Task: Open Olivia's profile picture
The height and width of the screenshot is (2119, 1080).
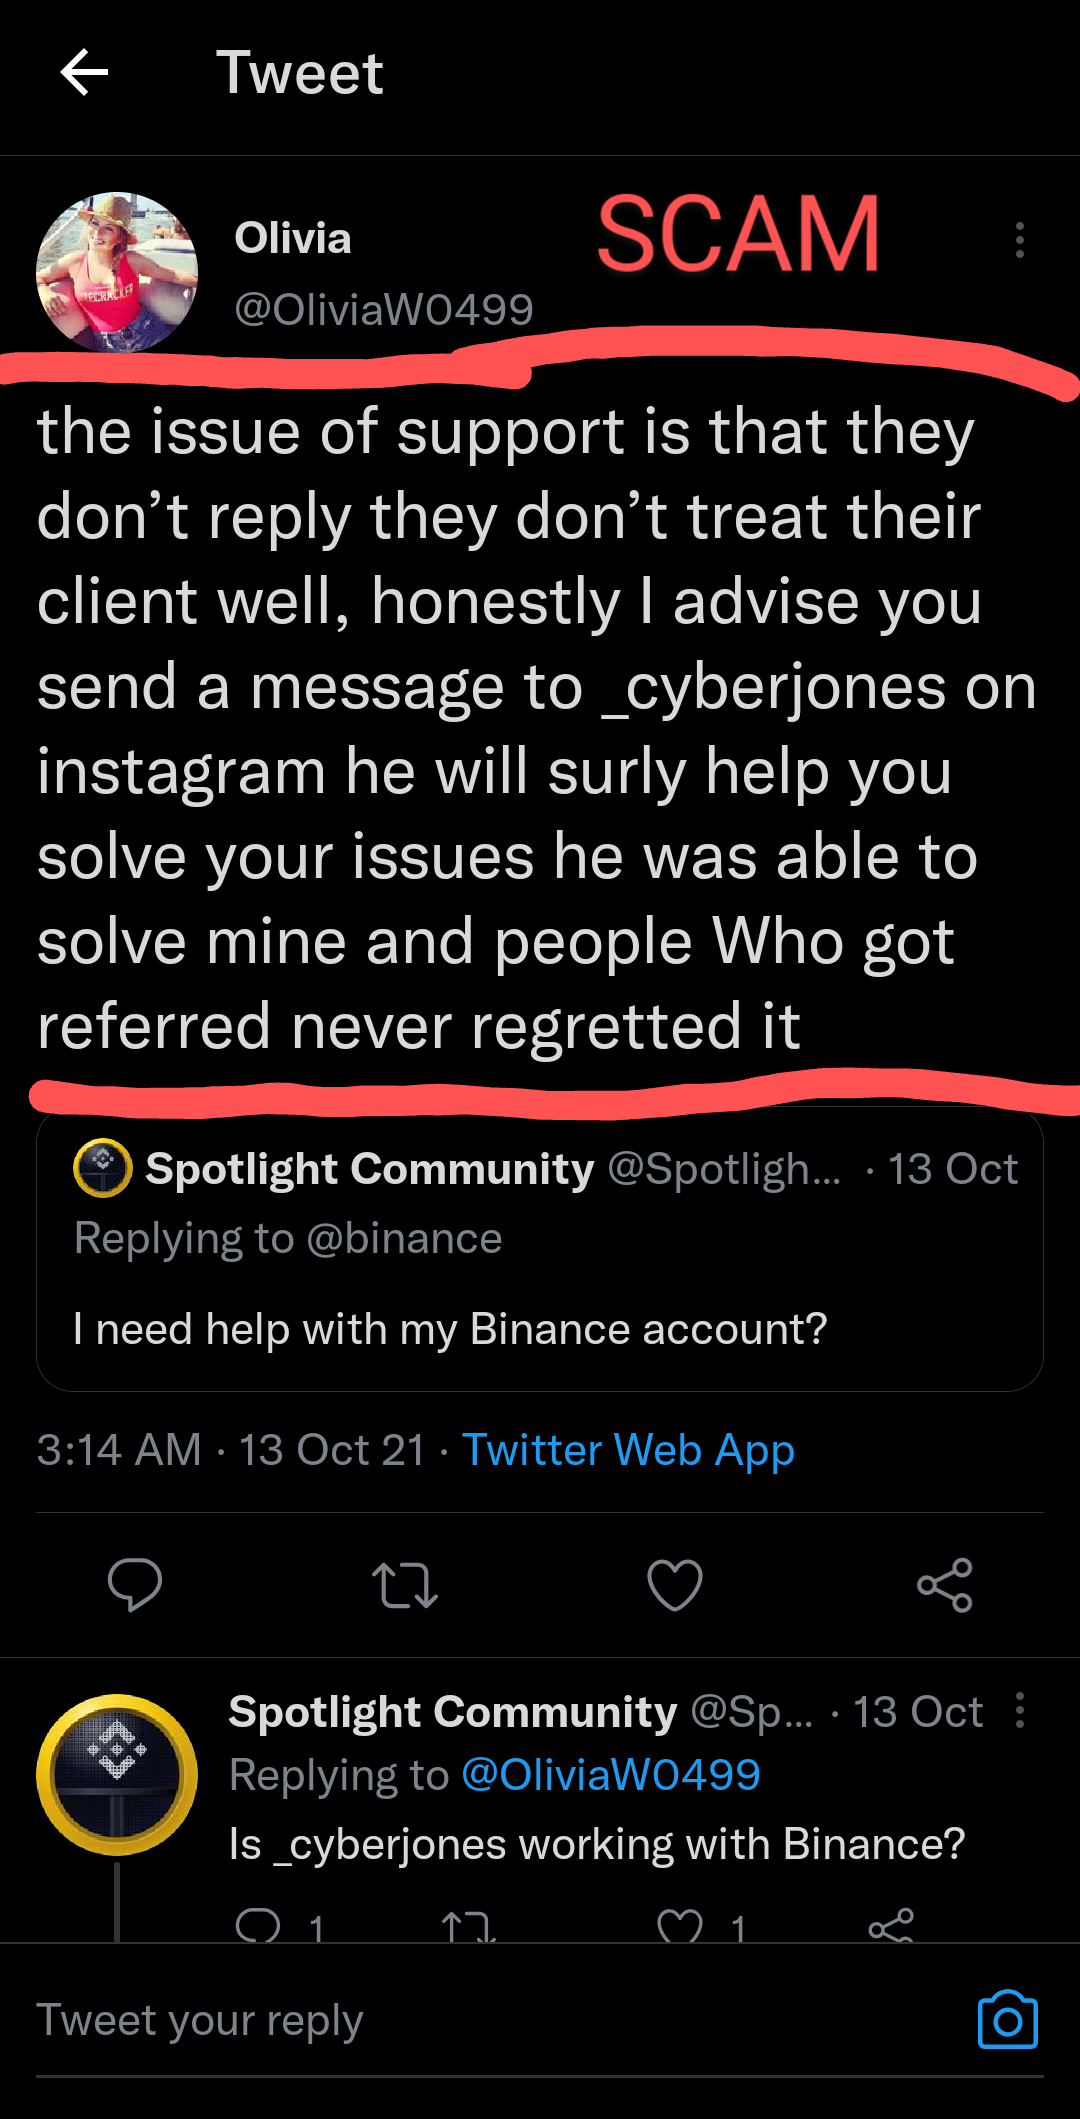Action: (x=117, y=272)
